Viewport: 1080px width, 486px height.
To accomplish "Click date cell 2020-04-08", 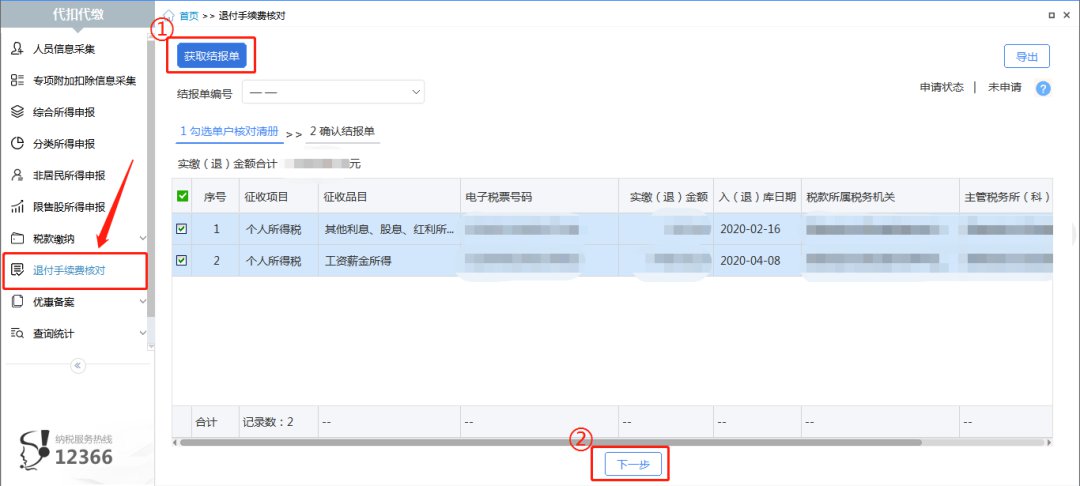I will tap(757, 261).
